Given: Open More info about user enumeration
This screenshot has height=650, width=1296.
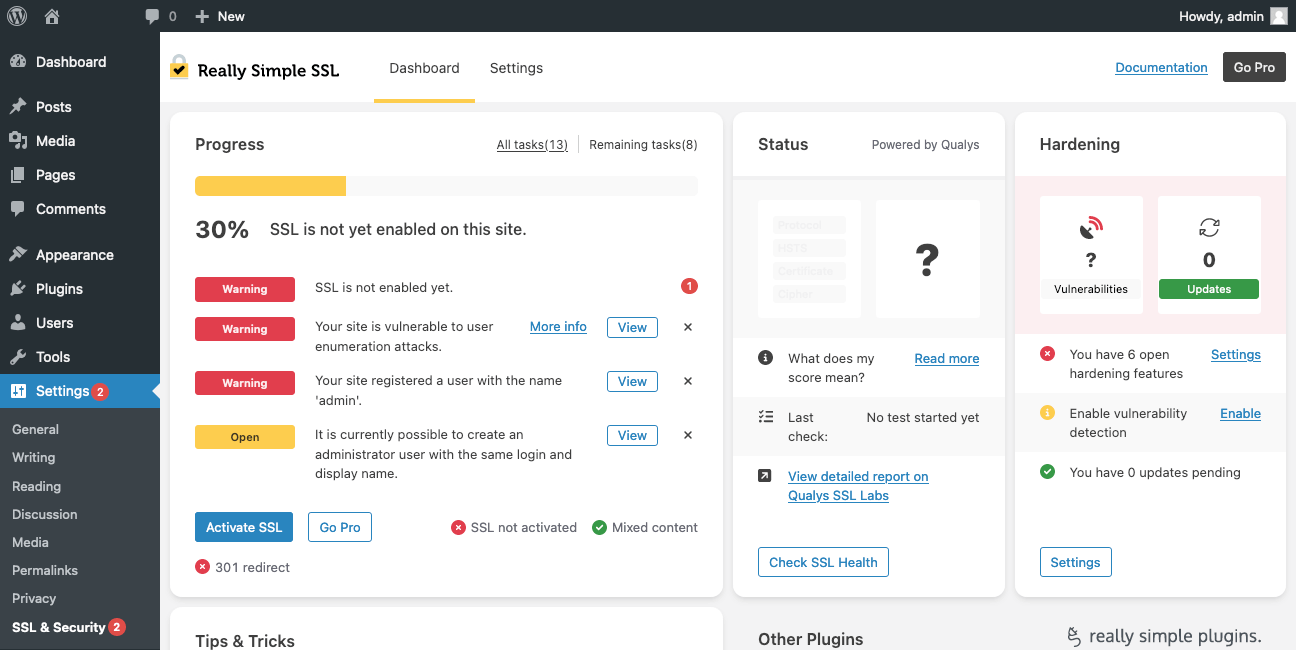Looking at the screenshot, I should [x=558, y=327].
